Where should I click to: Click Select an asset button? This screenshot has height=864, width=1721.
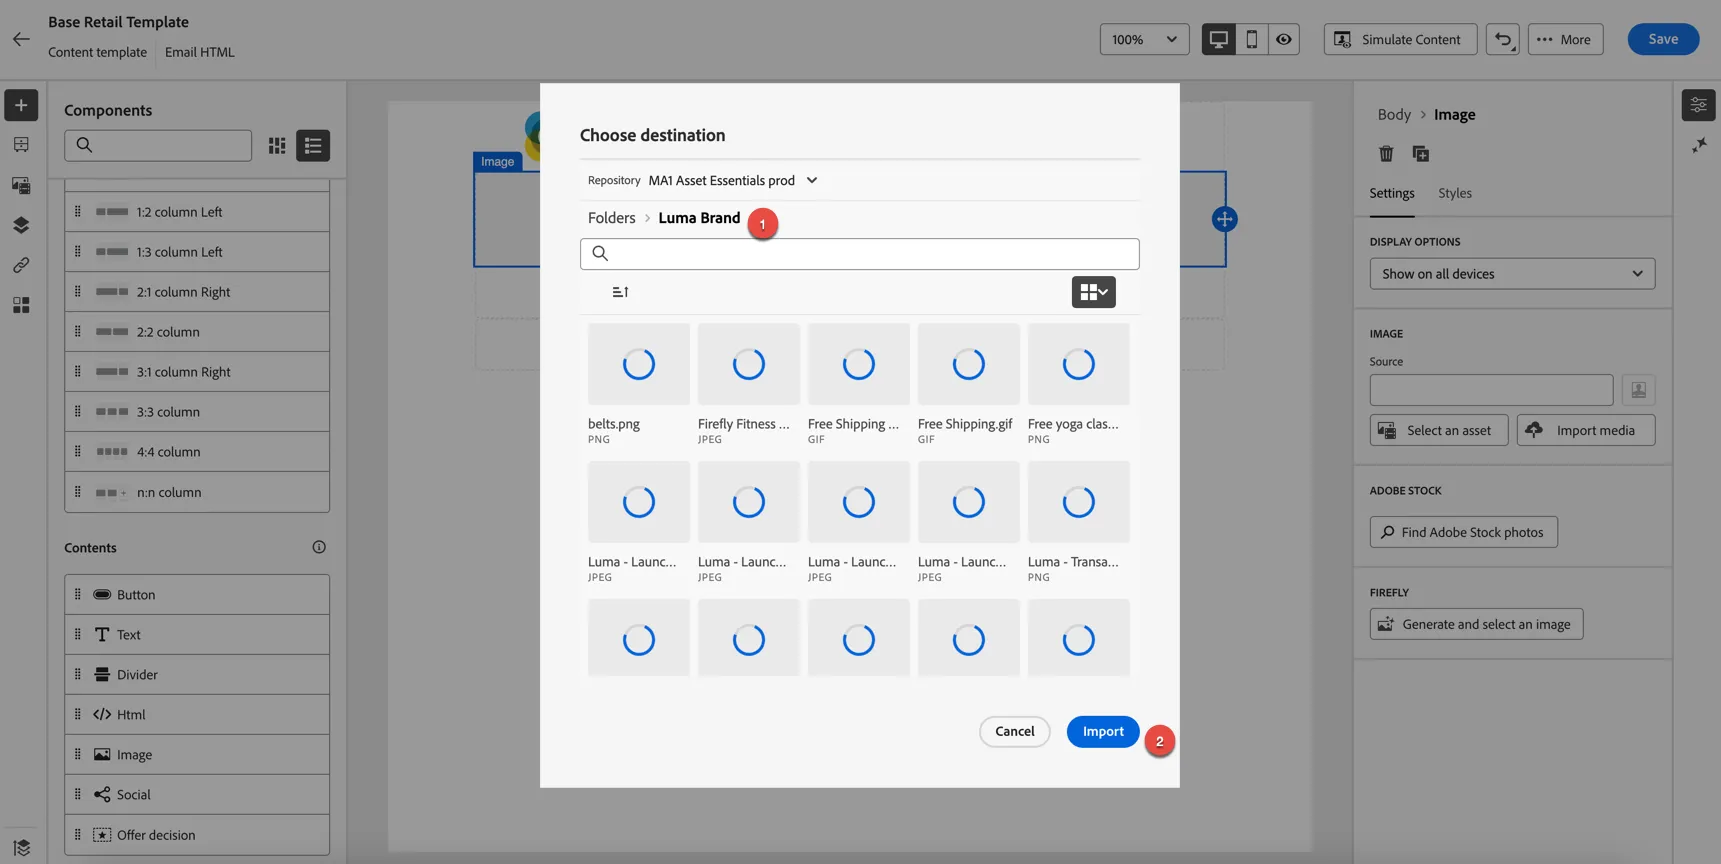click(x=1438, y=430)
